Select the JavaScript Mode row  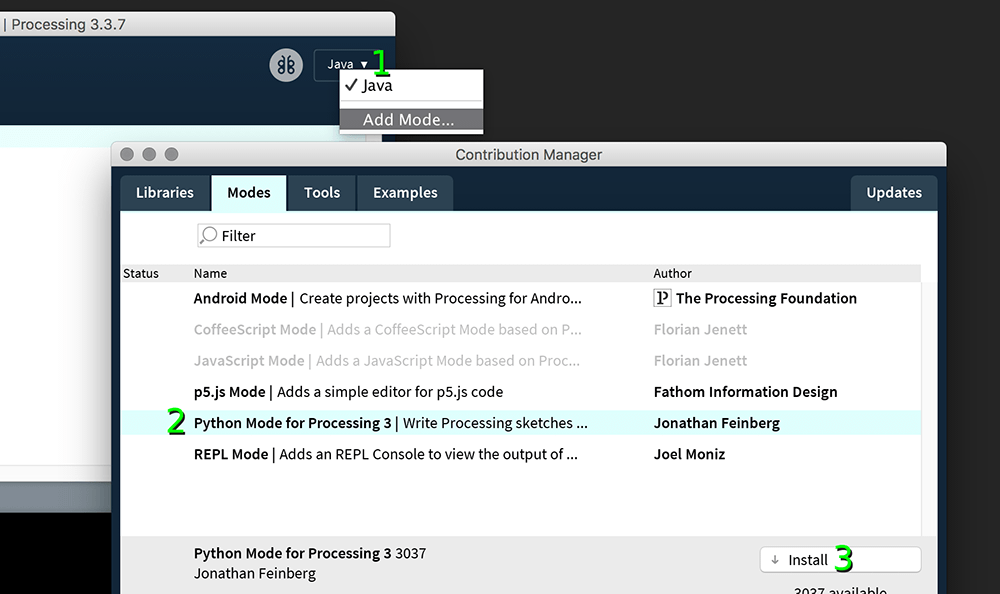(x=521, y=360)
